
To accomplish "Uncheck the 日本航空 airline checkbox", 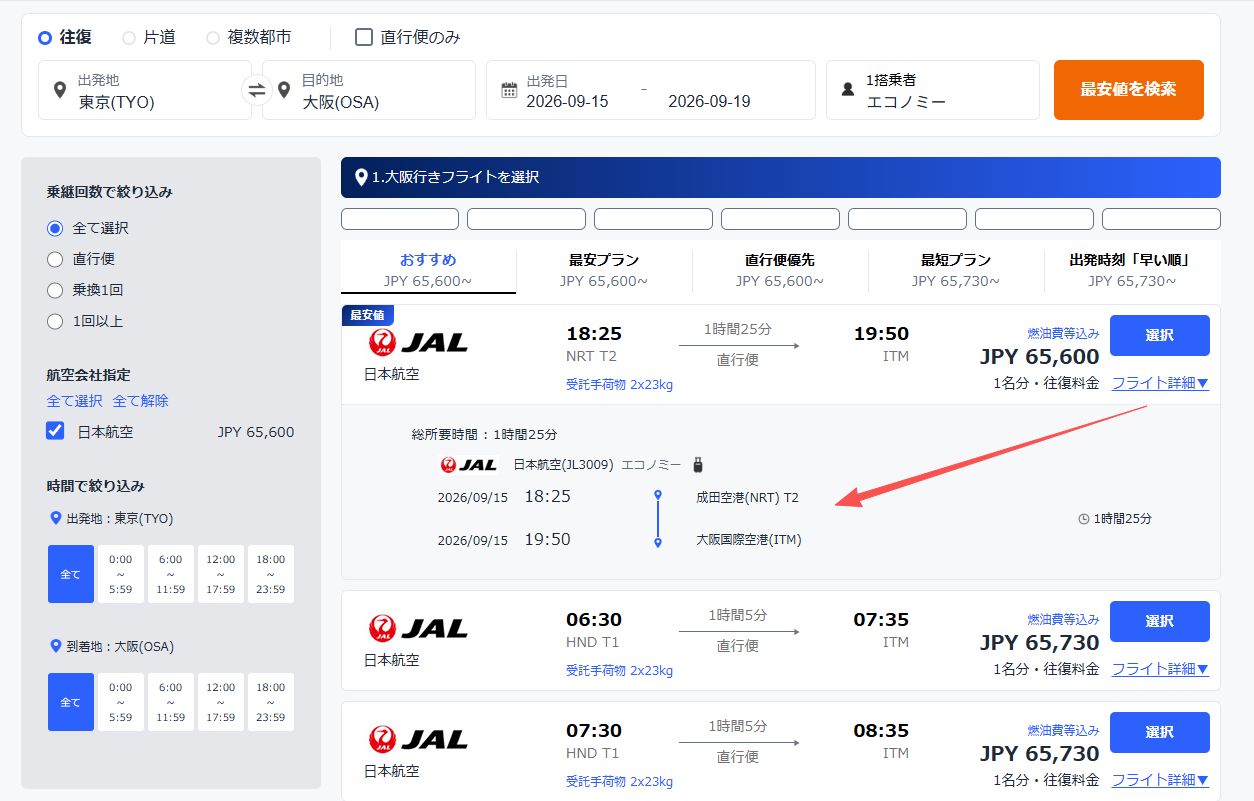I will click(55, 431).
